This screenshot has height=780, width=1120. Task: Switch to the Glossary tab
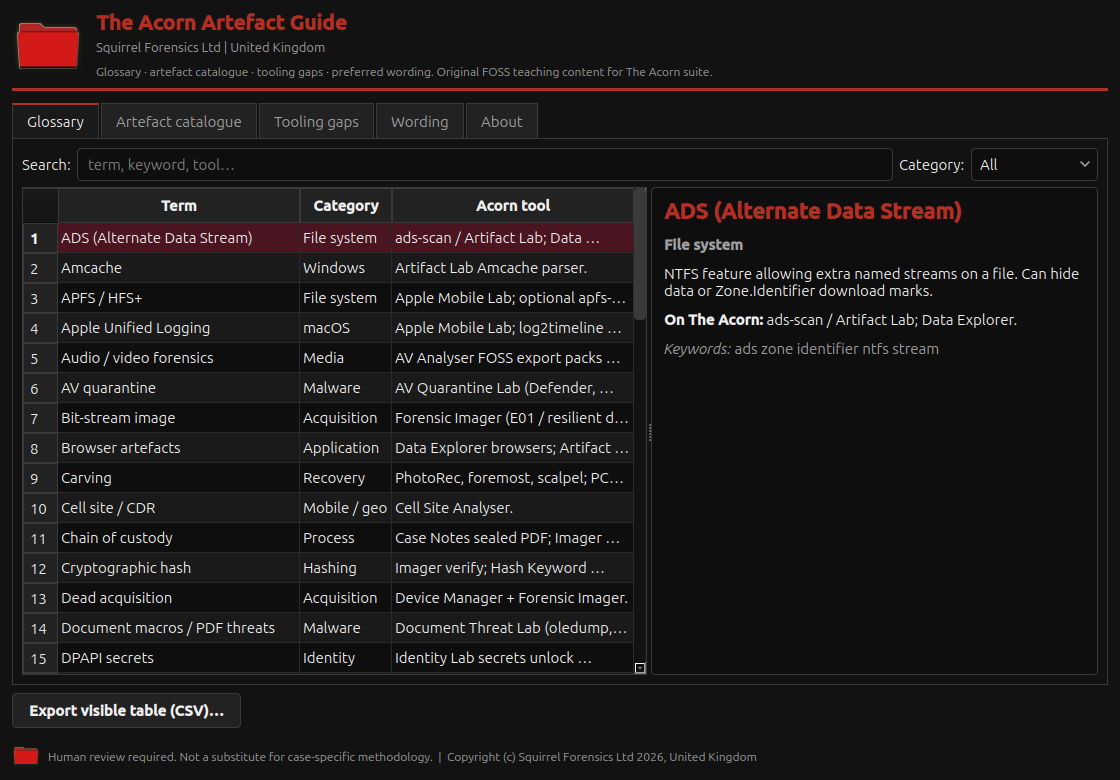click(x=55, y=121)
